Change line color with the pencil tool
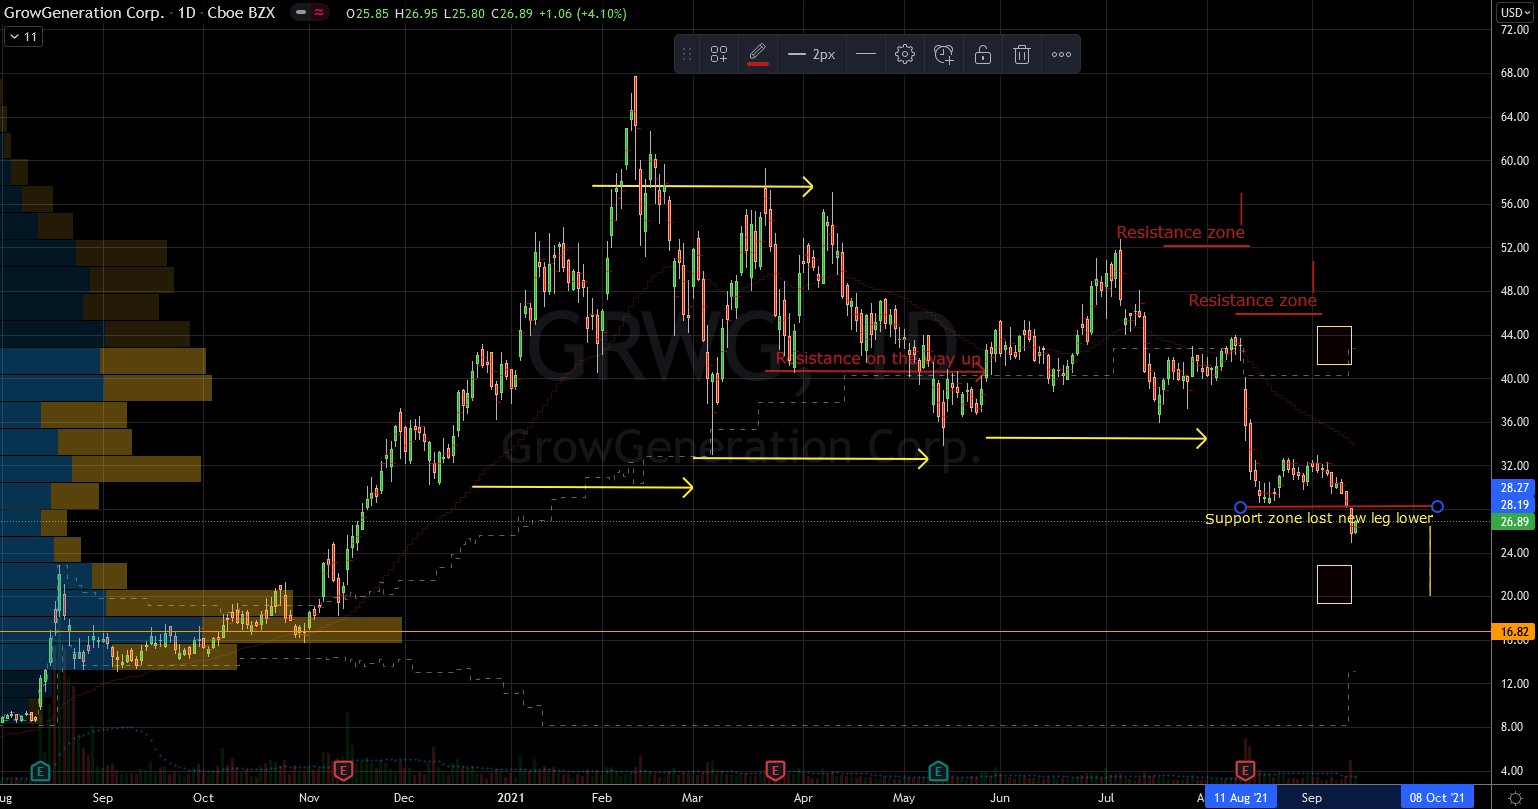 click(x=758, y=54)
